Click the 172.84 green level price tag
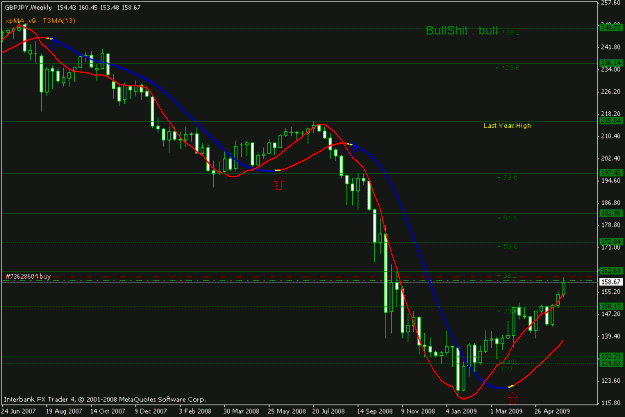 coord(611,242)
